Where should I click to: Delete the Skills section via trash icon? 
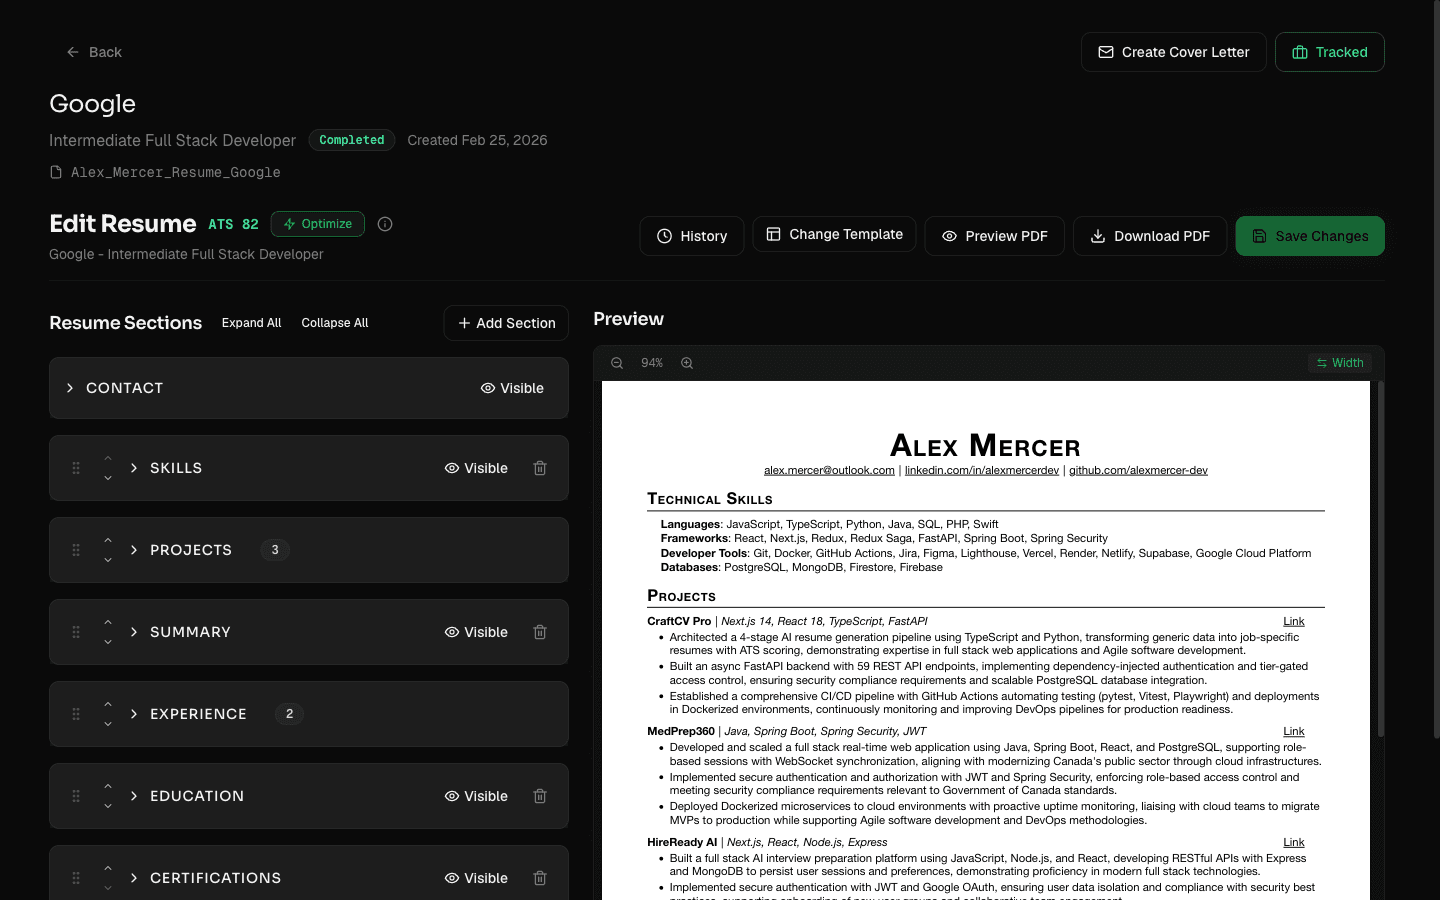tap(540, 468)
